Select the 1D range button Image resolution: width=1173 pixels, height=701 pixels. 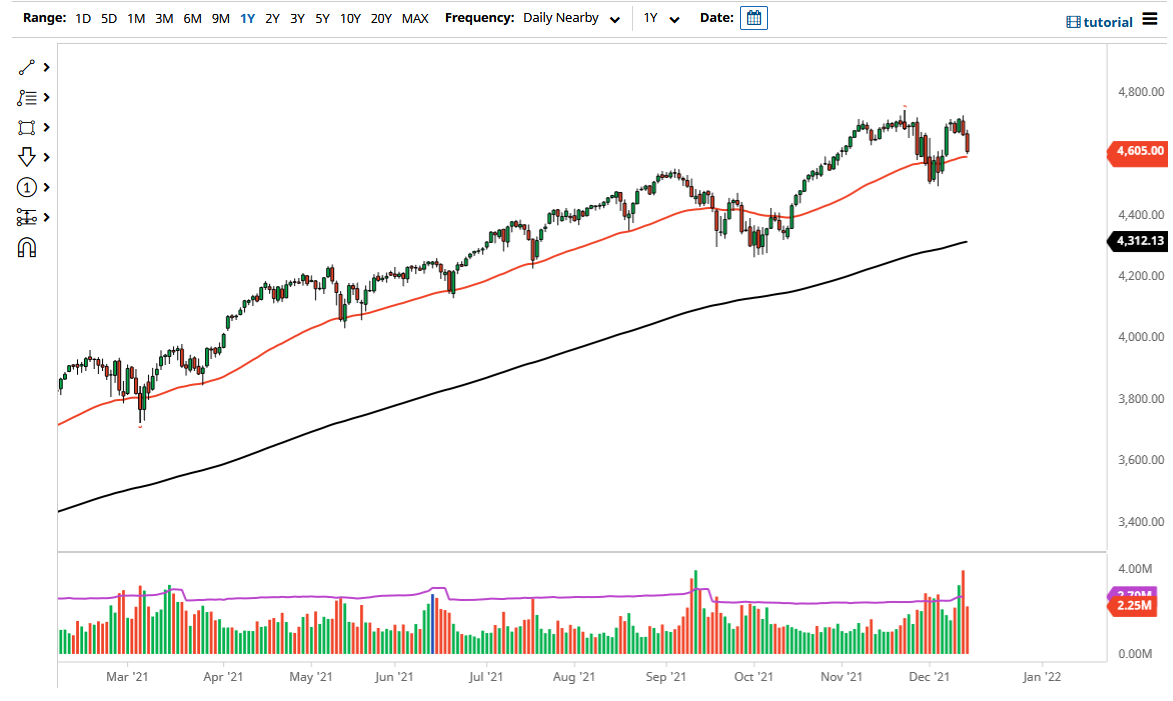pyautogui.click(x=83, y=18)
